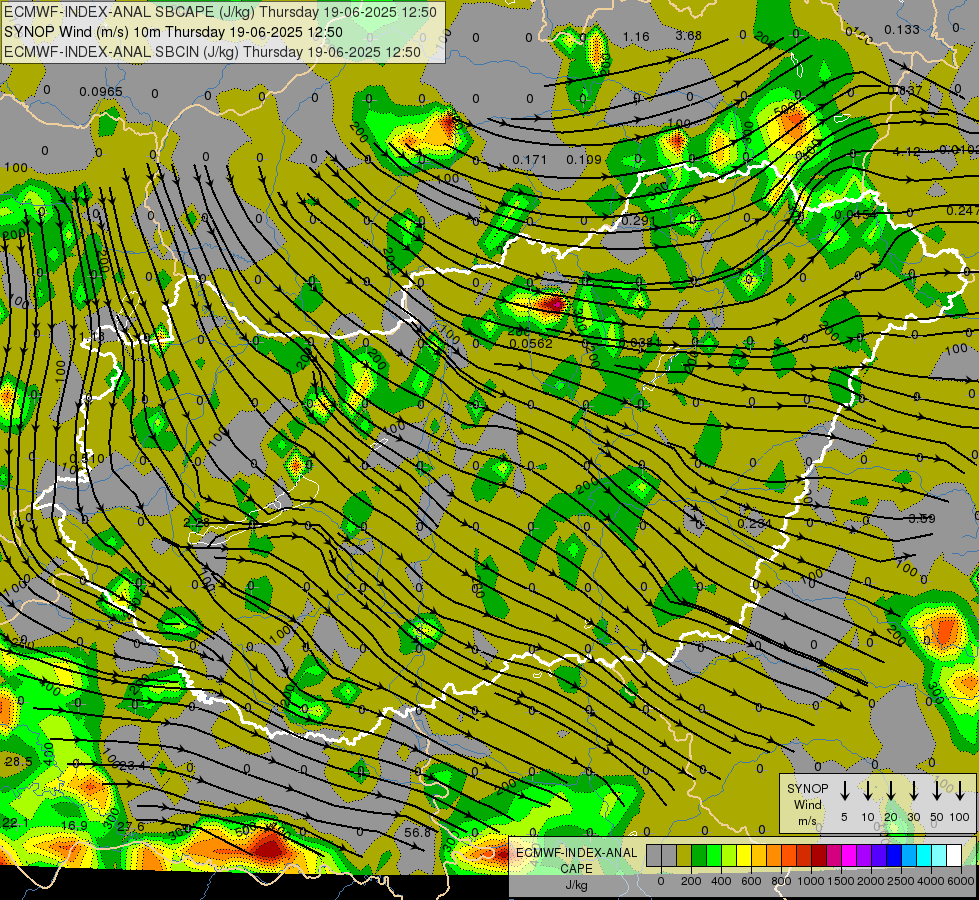979x900 pixels.
Task: Click the 600 tick label on CAPE scale
Action: (751, 882)
